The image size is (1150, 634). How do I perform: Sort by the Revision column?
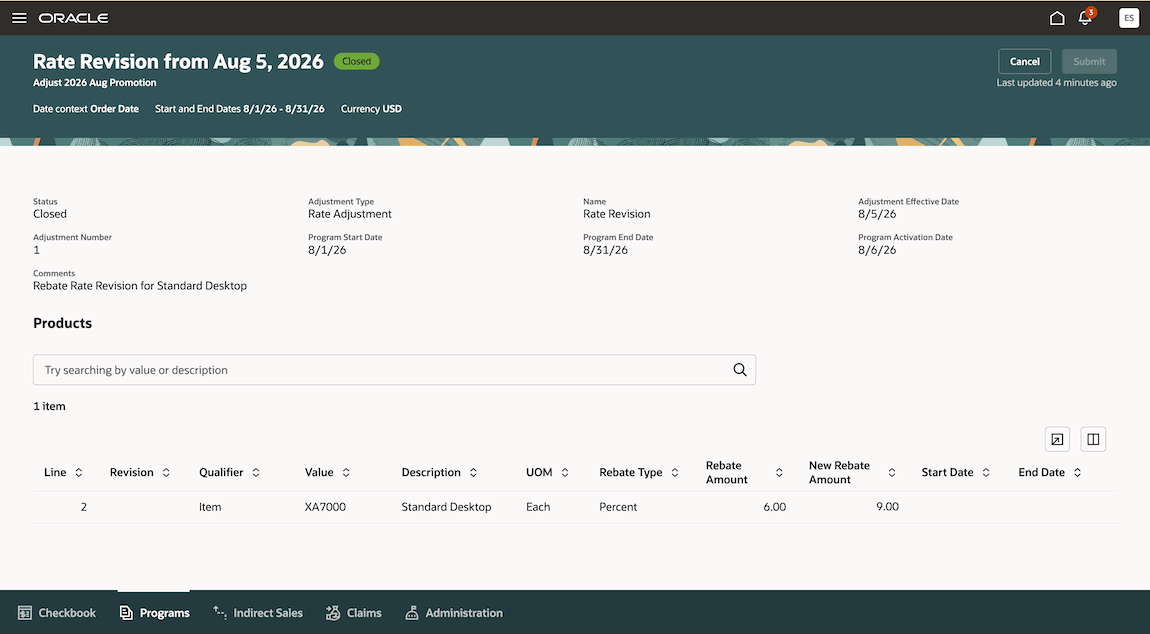166,473
